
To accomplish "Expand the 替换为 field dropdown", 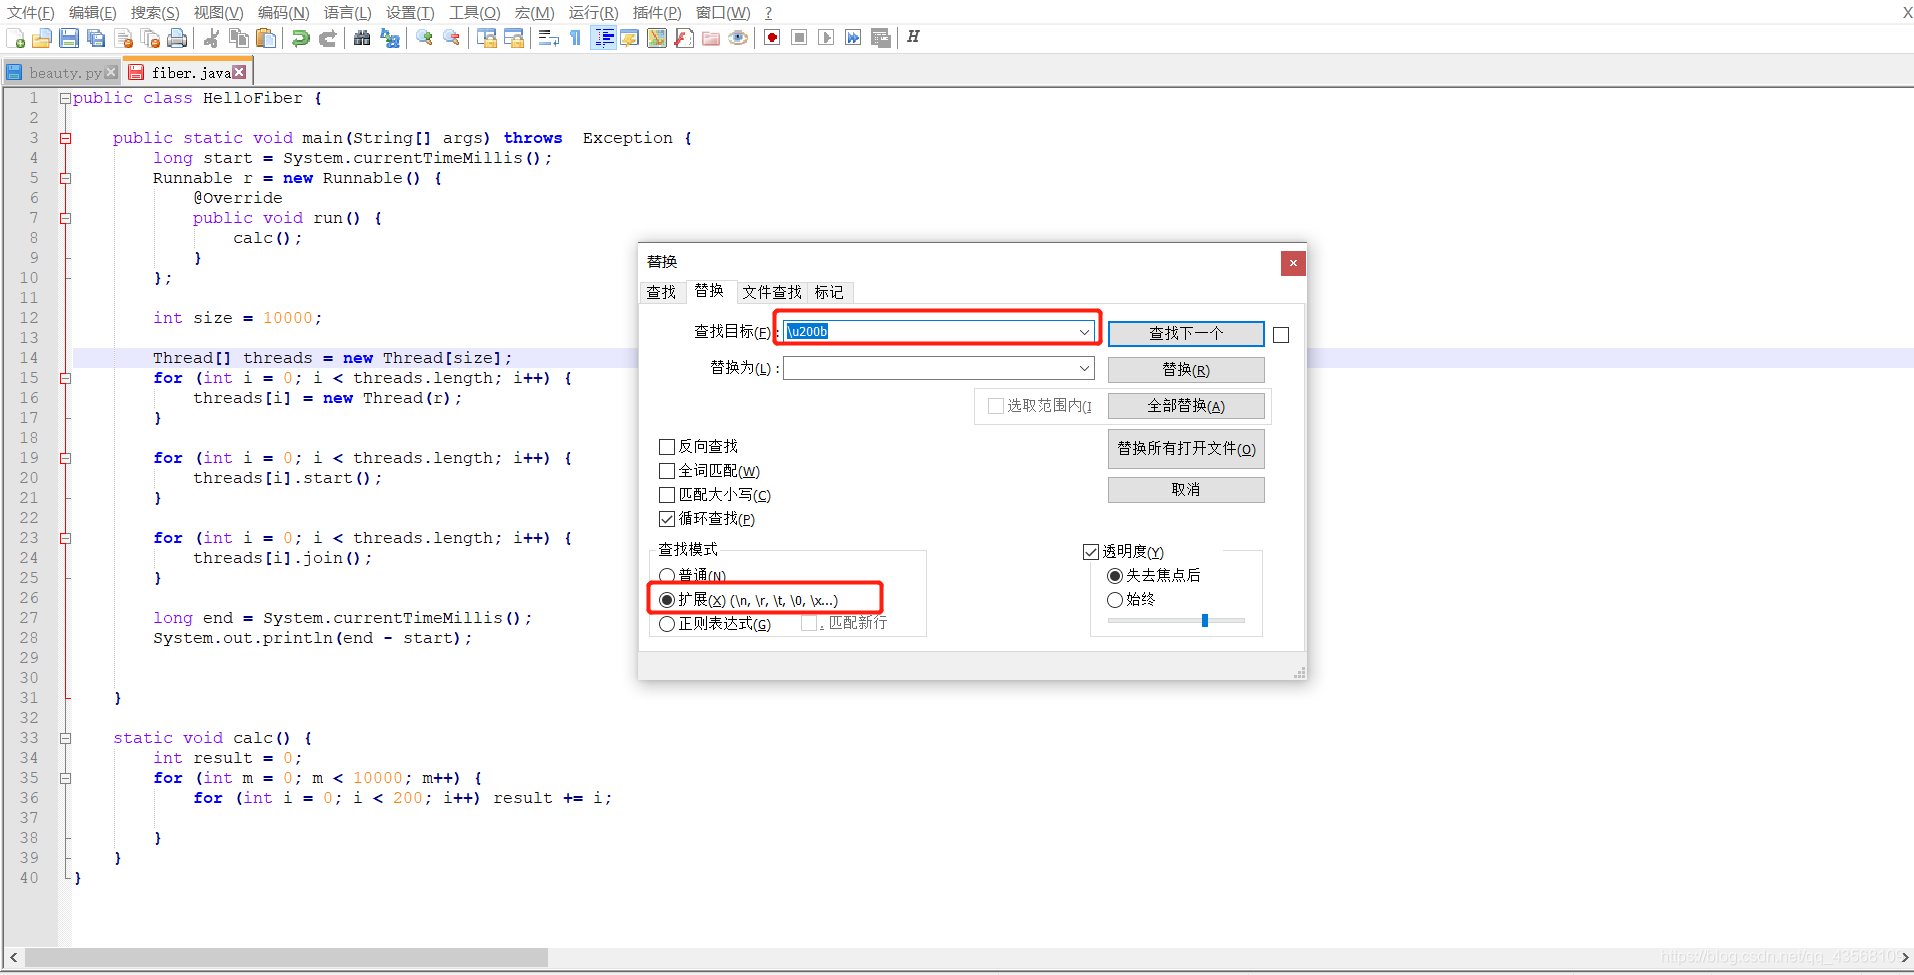I will (1084, 367).
